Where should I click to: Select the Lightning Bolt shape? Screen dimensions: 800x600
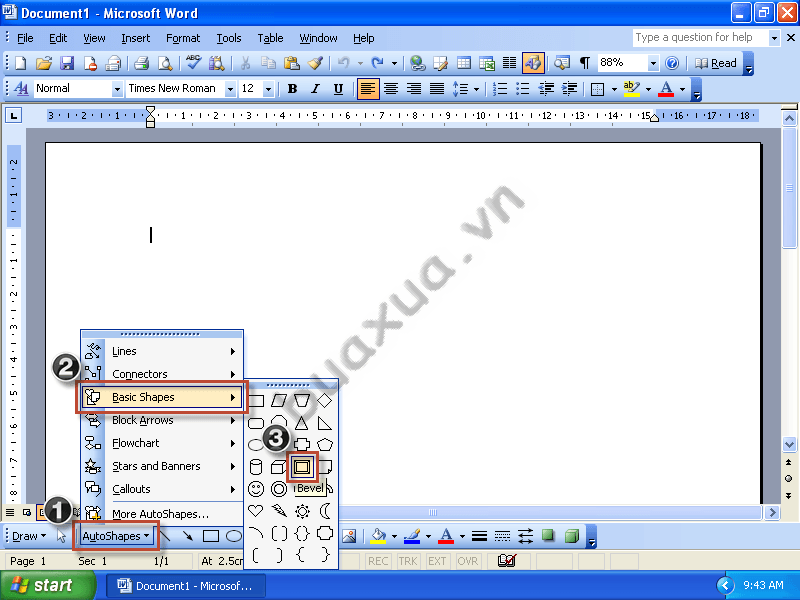click(279, 510)
